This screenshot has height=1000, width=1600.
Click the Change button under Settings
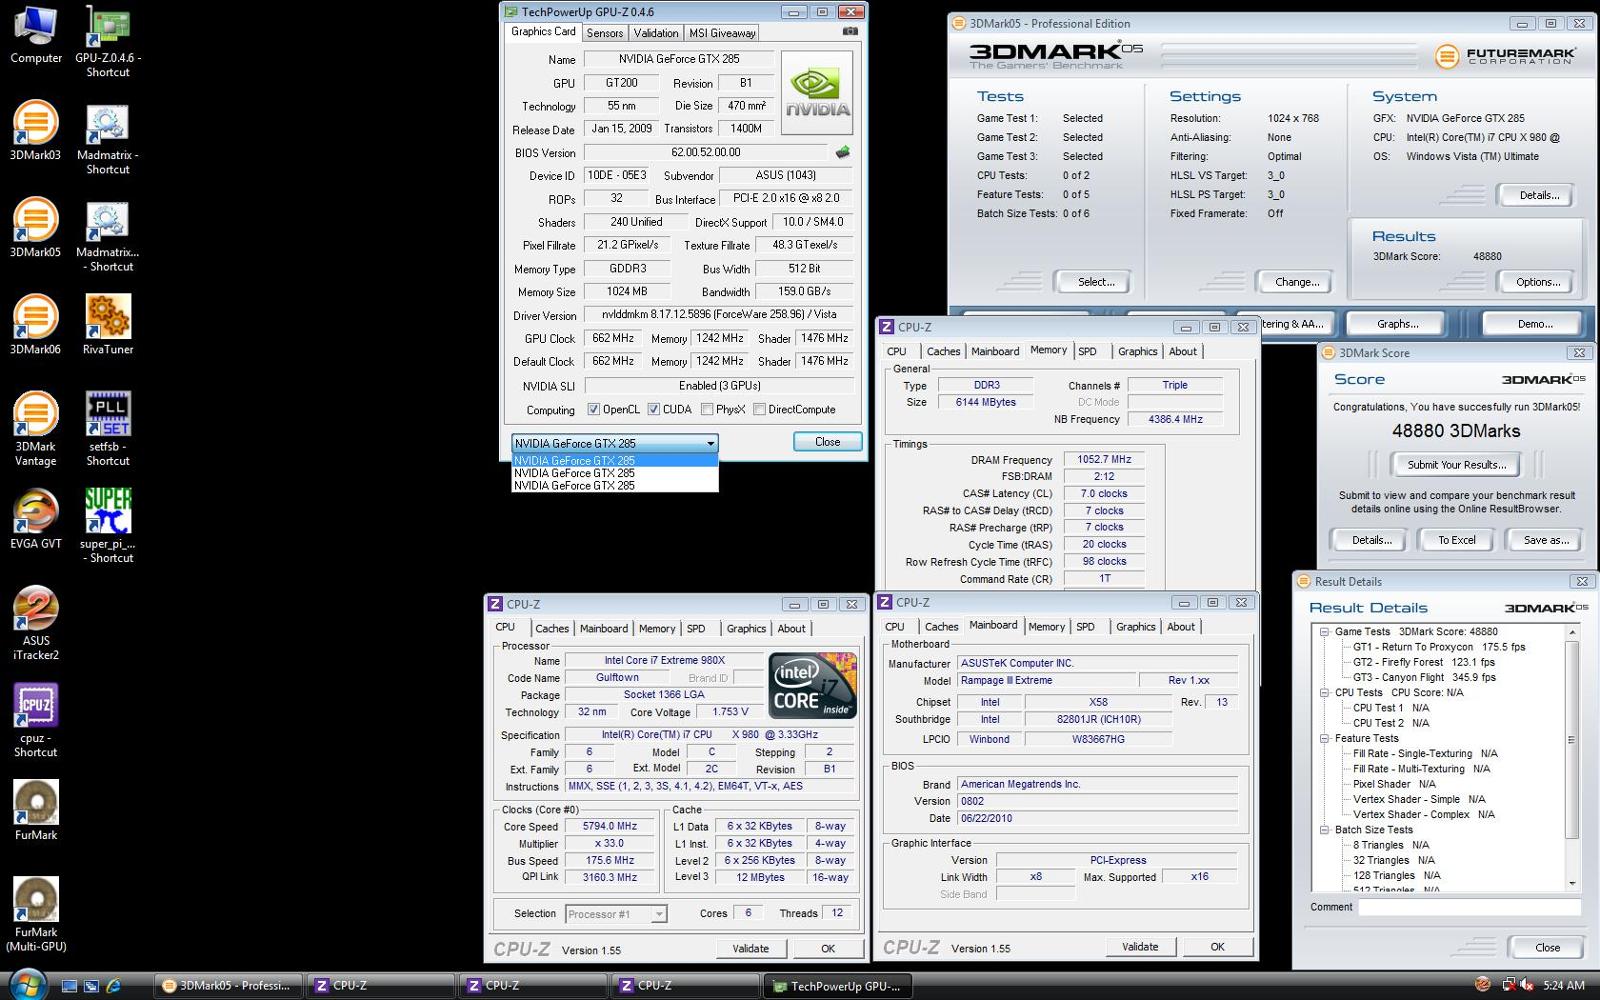point(1297,282)
